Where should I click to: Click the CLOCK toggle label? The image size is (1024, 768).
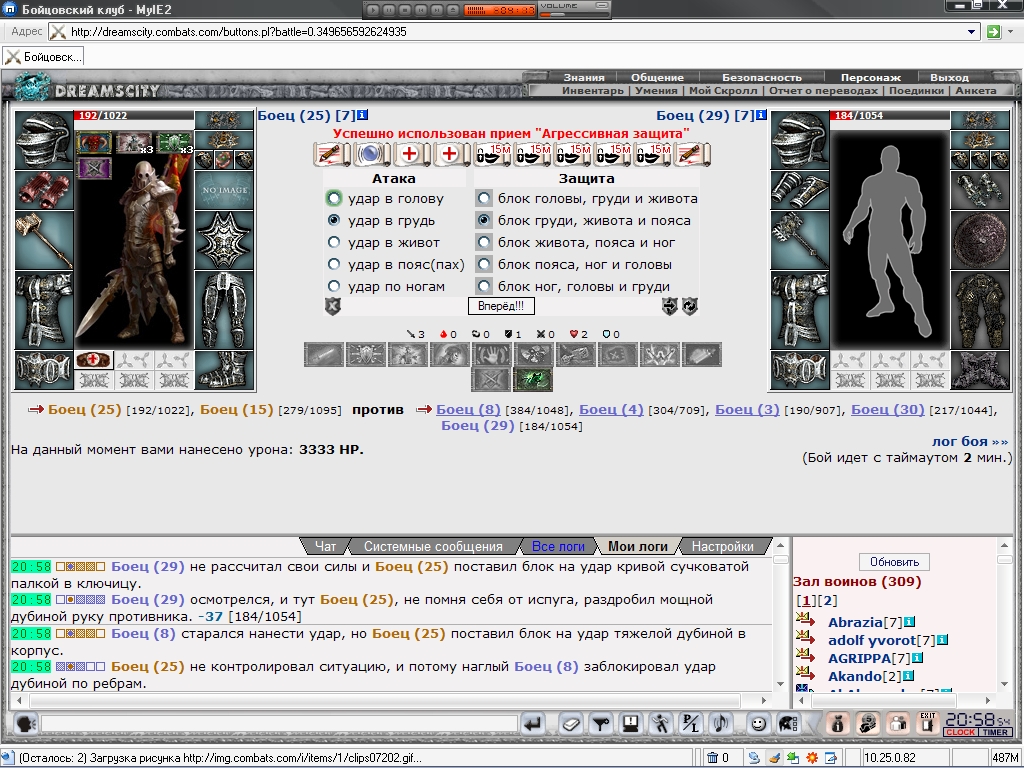pos(960,732)
